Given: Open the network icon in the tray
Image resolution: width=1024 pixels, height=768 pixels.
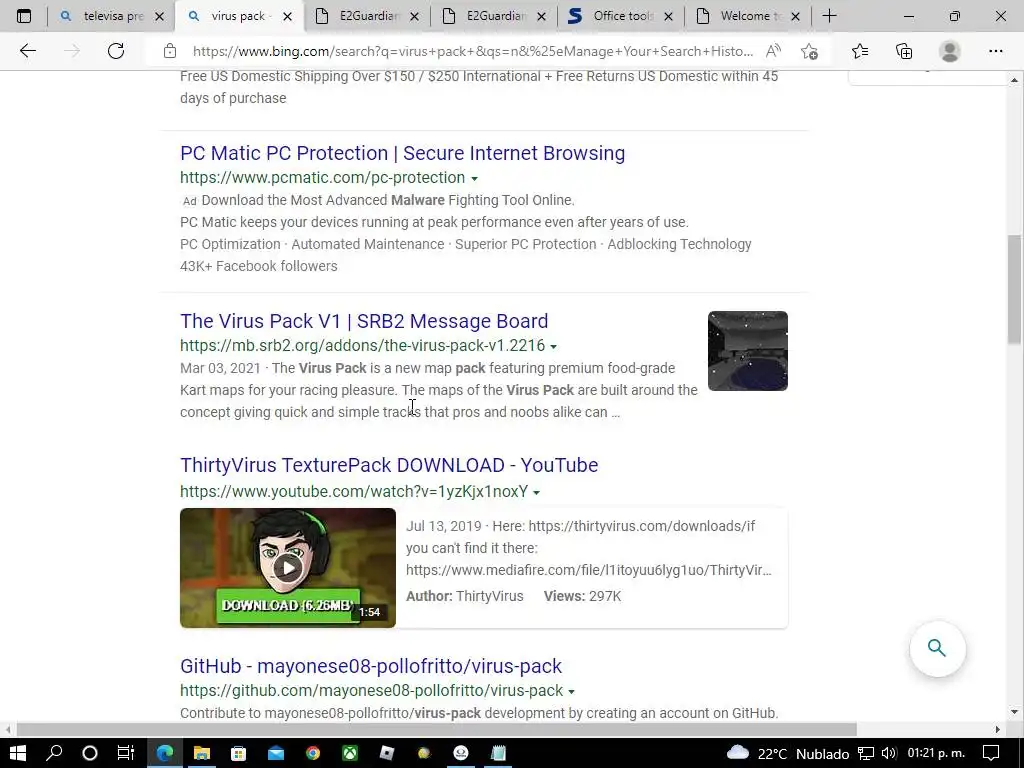Looking at the screenshot, I should coord(866,754).
